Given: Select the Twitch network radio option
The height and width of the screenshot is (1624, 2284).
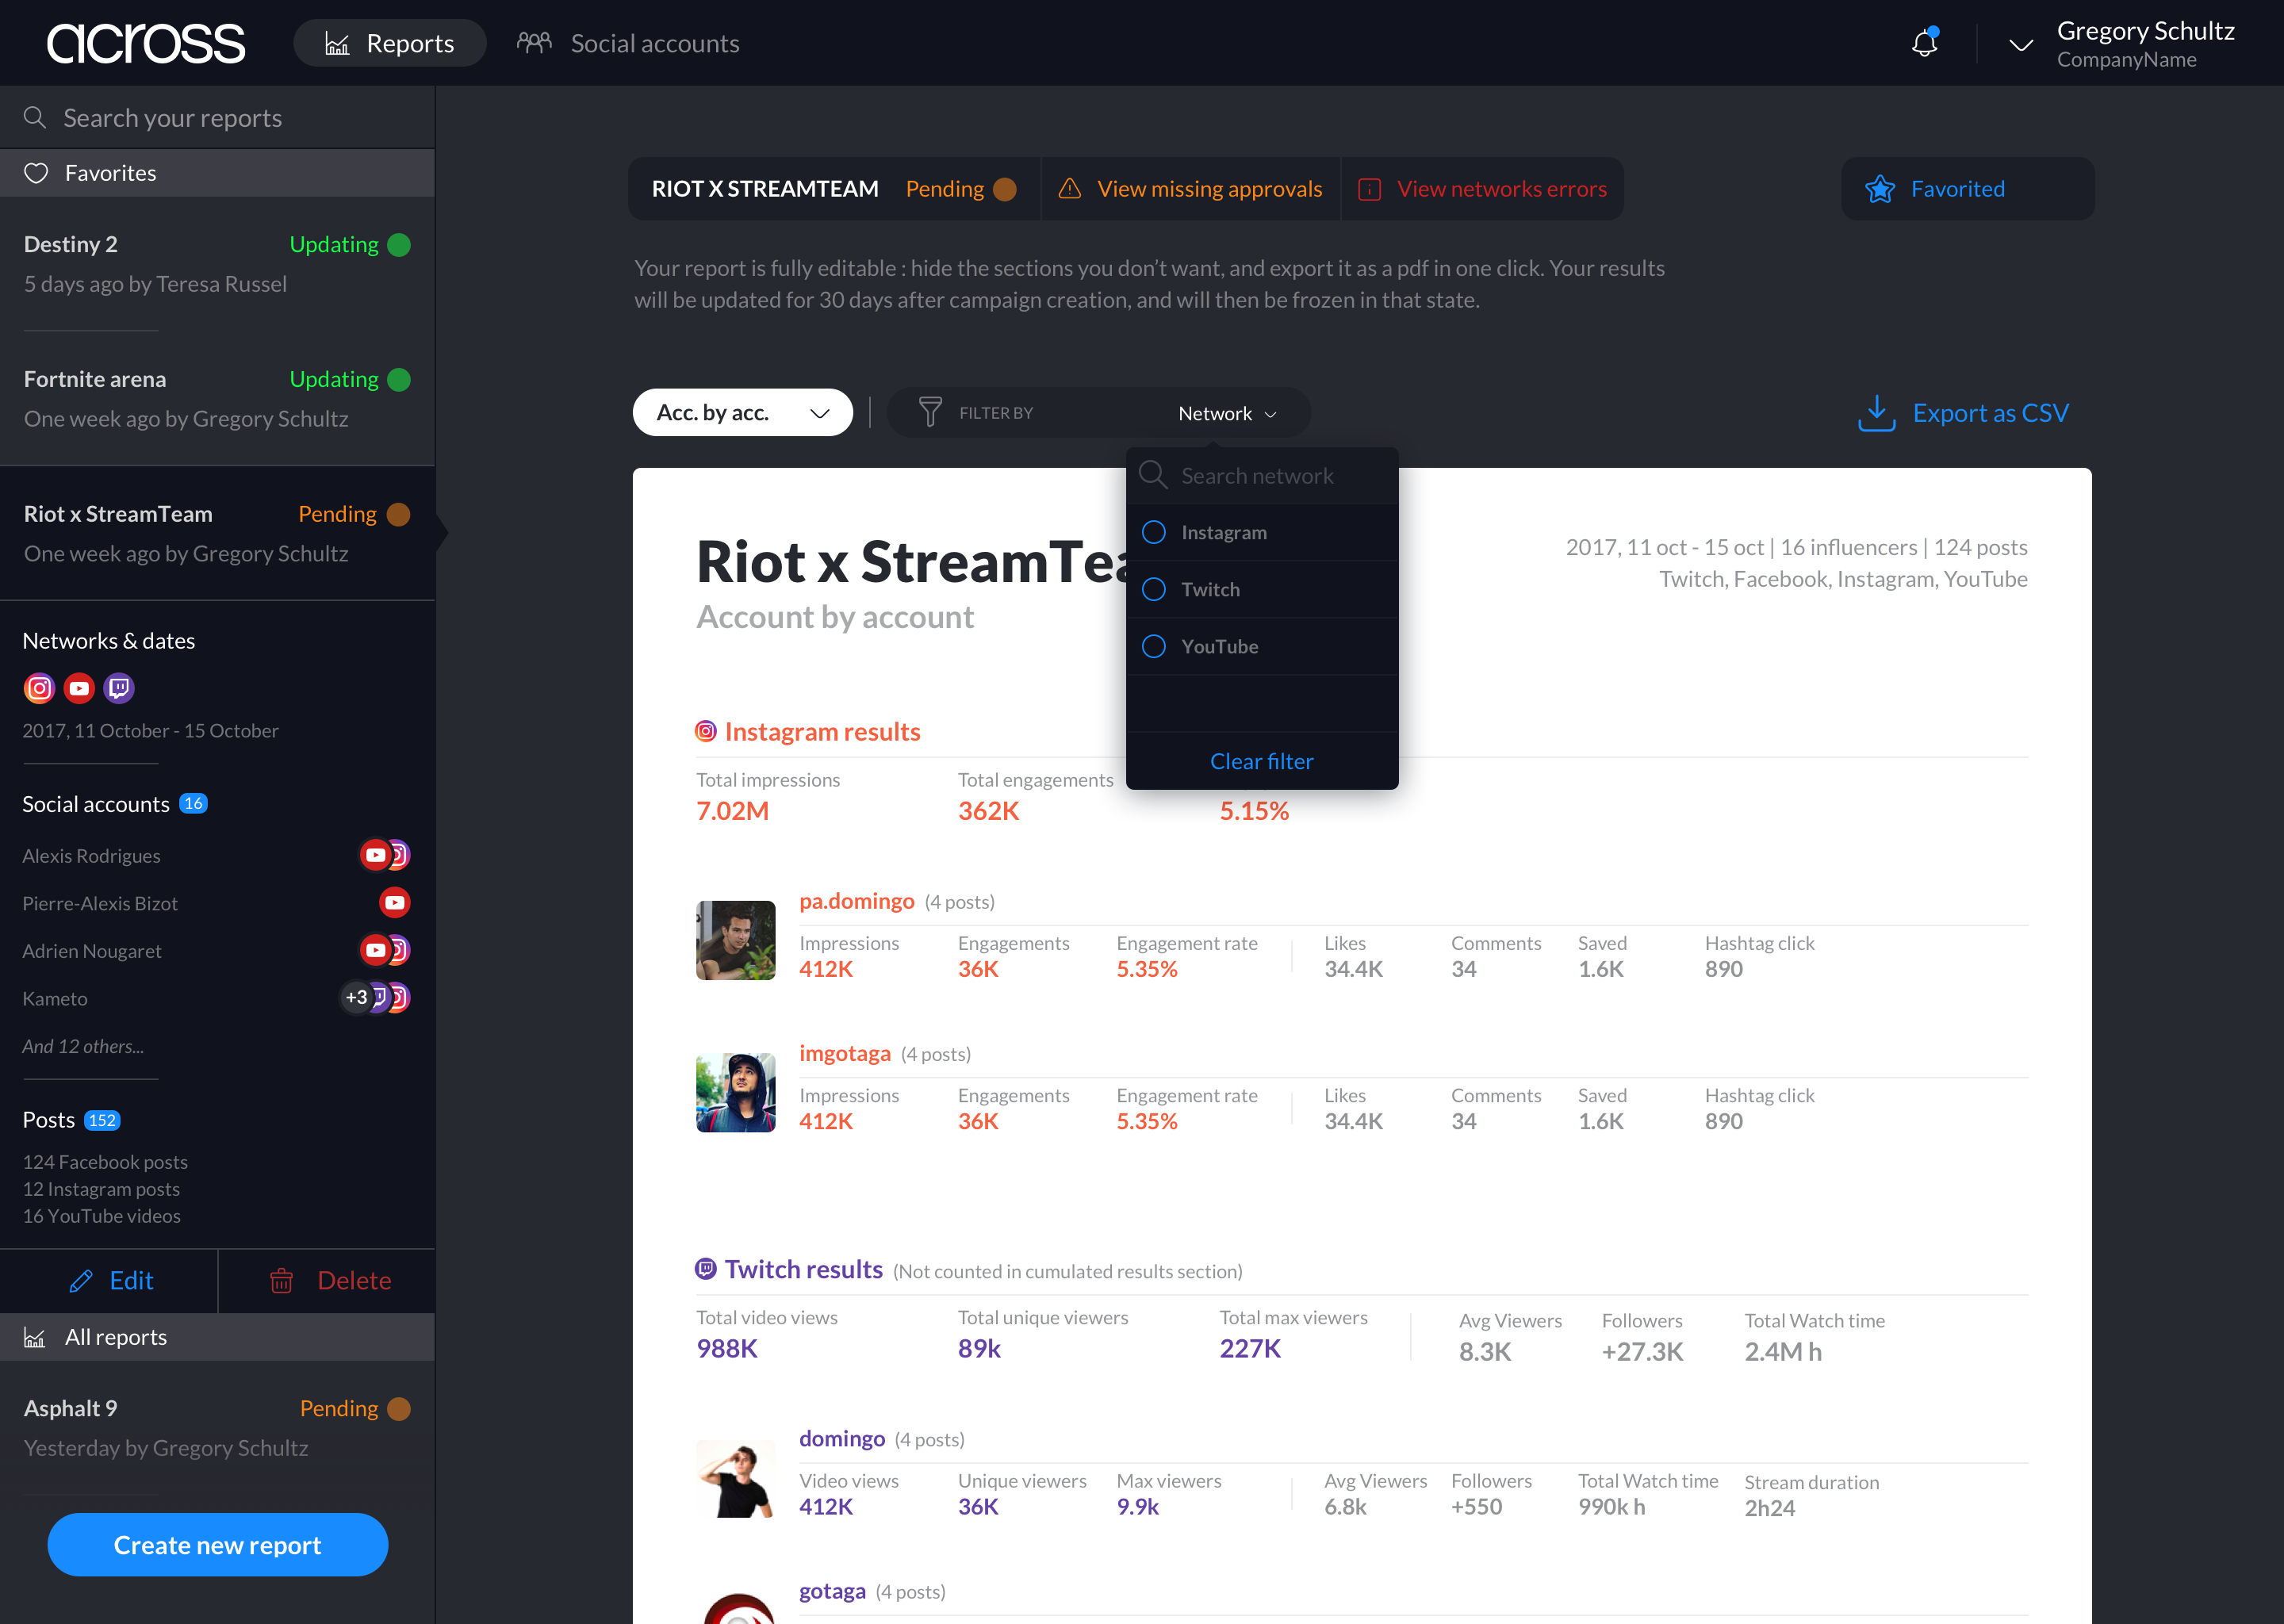Looking at the screenshot, I should [1154, 589].
